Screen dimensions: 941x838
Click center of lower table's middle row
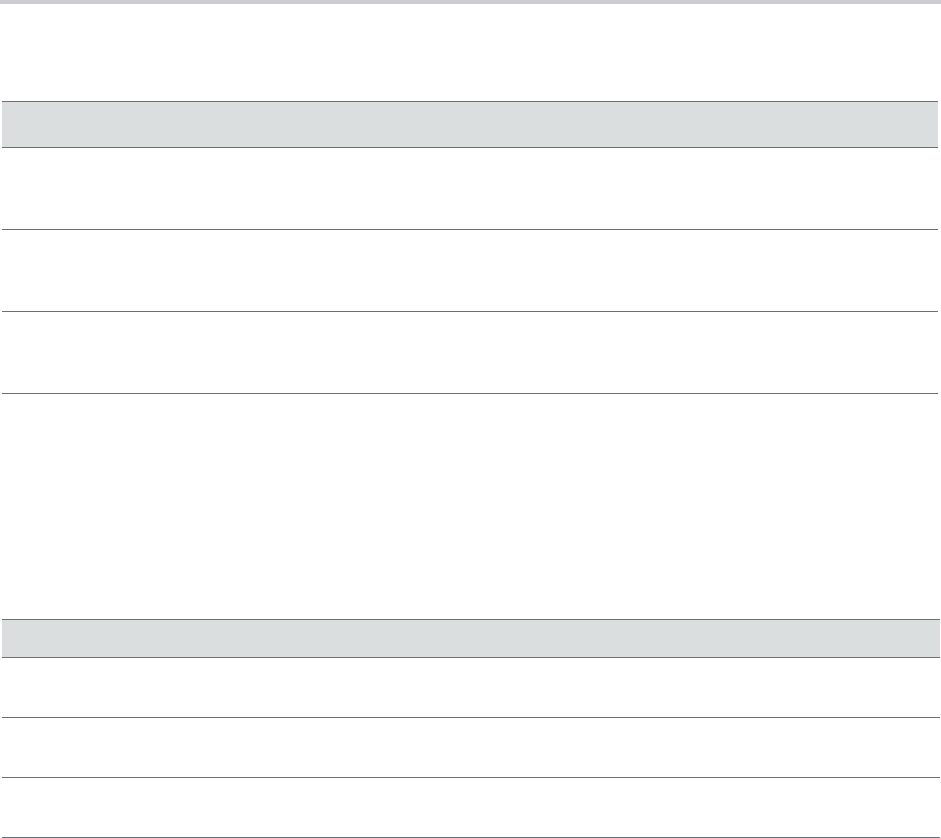(x=470, y=747)
